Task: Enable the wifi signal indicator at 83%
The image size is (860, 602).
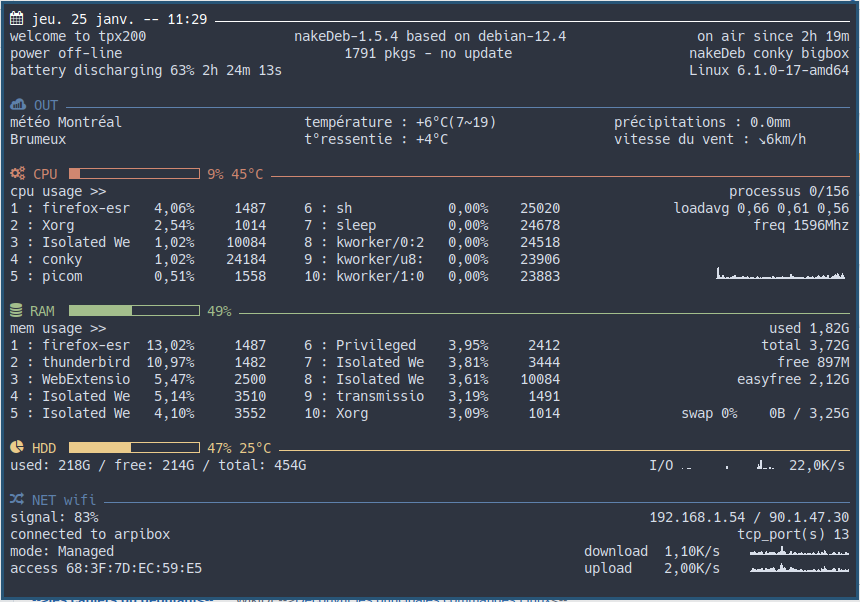Action: (50, 517)
